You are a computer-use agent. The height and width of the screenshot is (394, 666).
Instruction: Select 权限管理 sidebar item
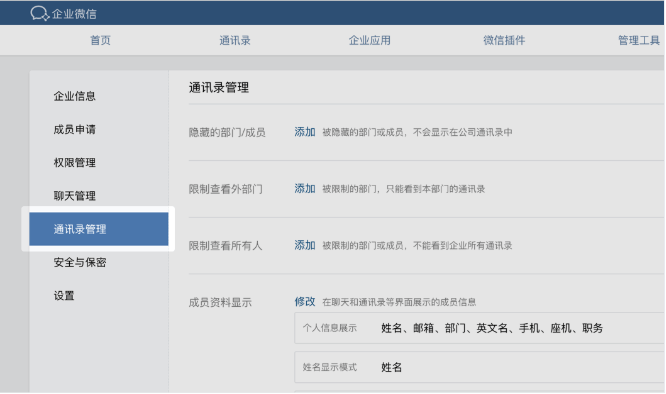(x=75, y=163)
